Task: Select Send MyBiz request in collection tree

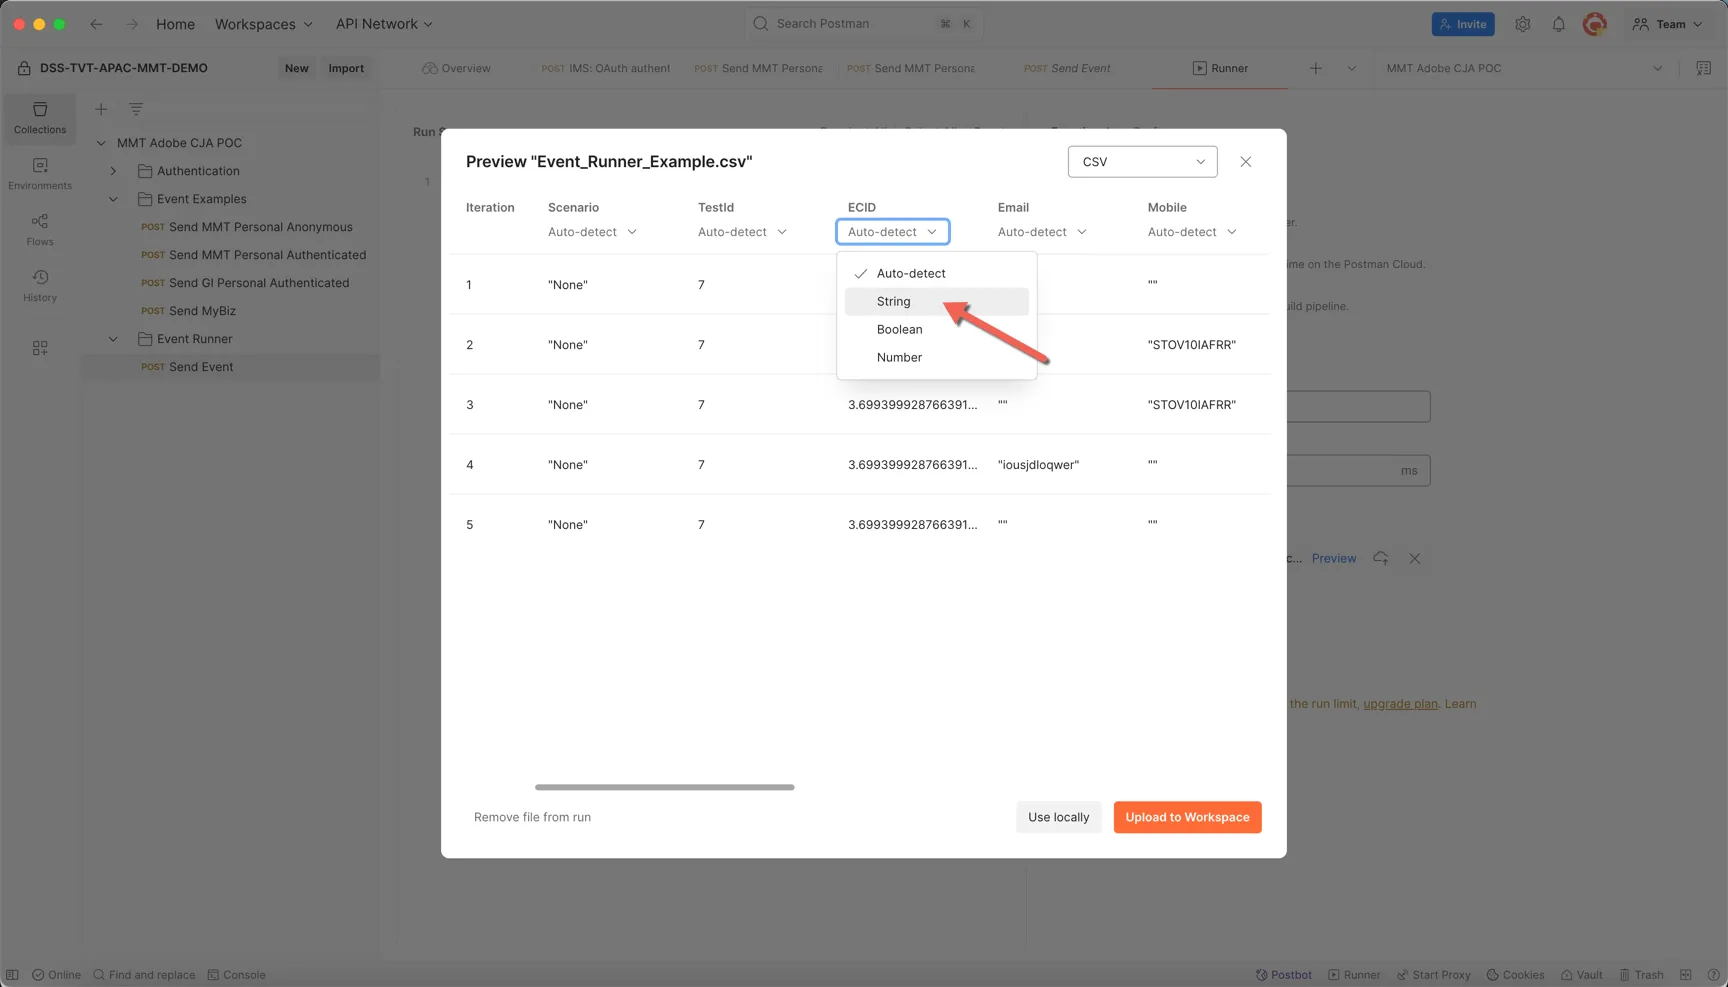Action: pos(202,311)
